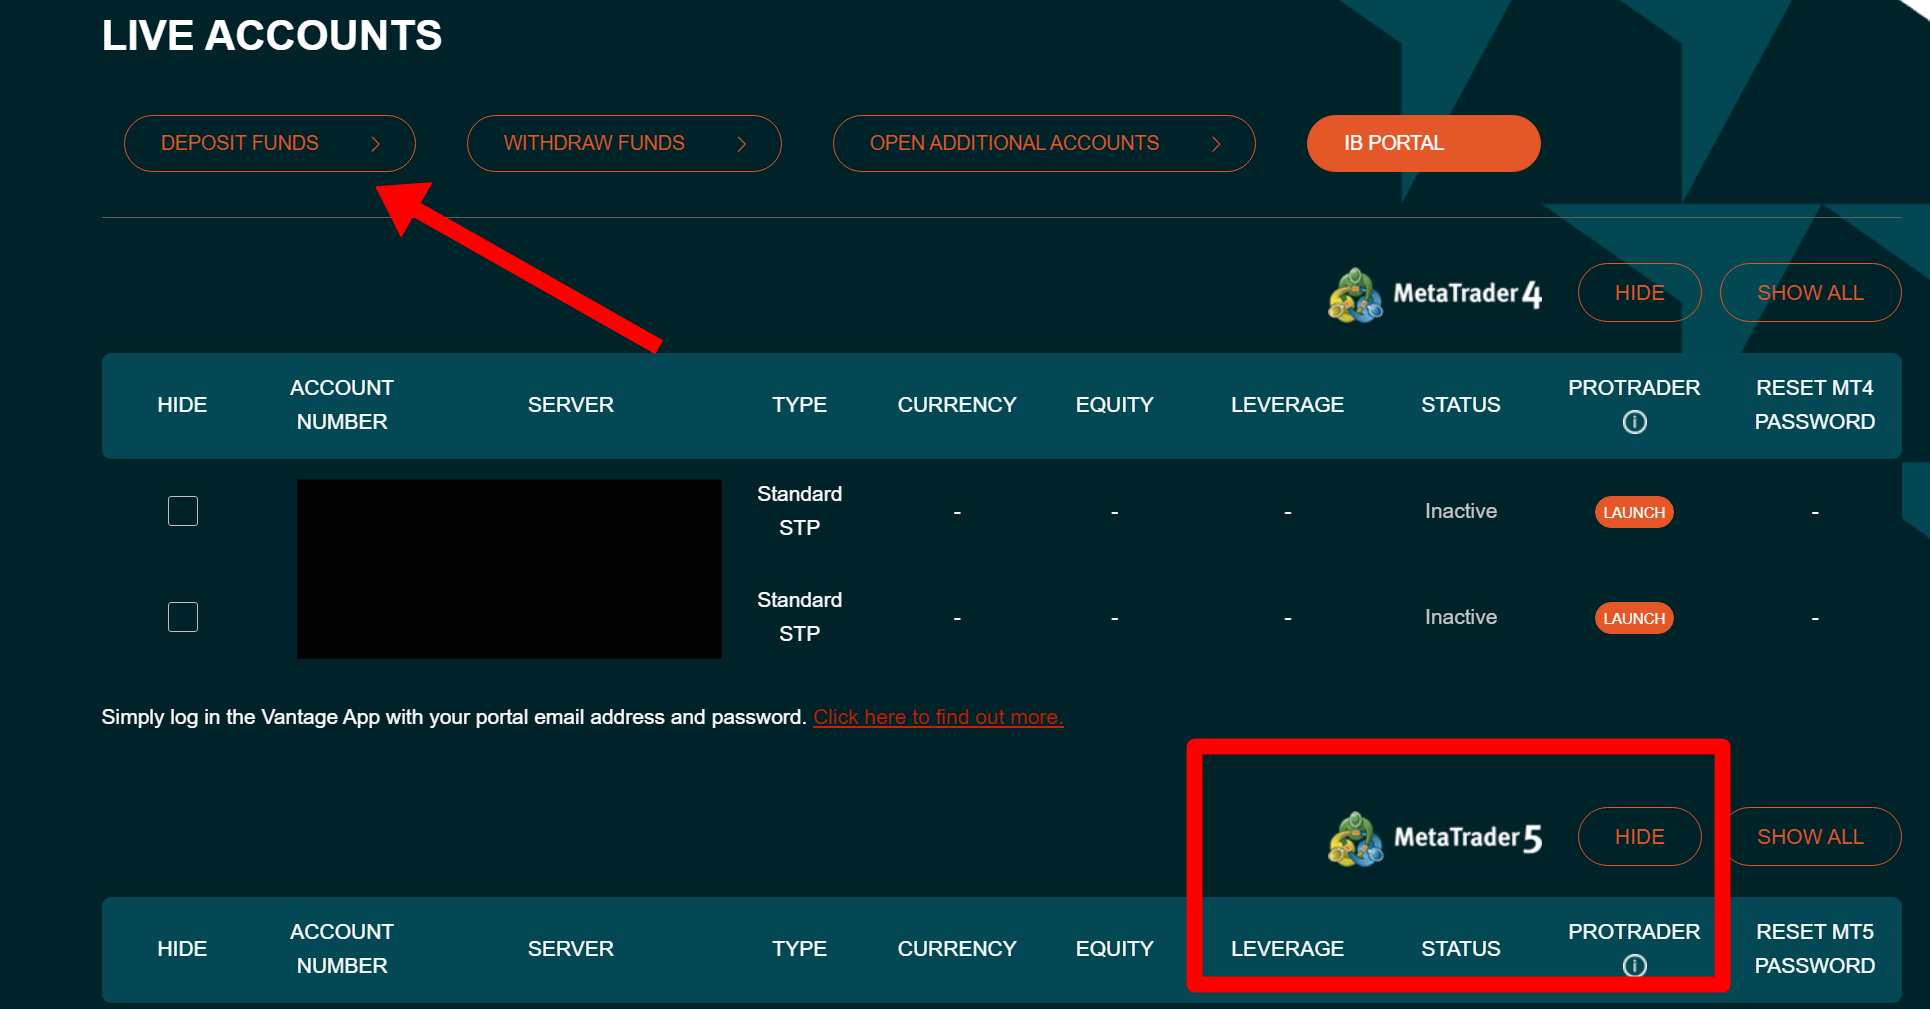Click the MT5 ProTrader info icon
This screenshot has width=1930, height=1009.
pyautogui.click(x=1634, y=966)
